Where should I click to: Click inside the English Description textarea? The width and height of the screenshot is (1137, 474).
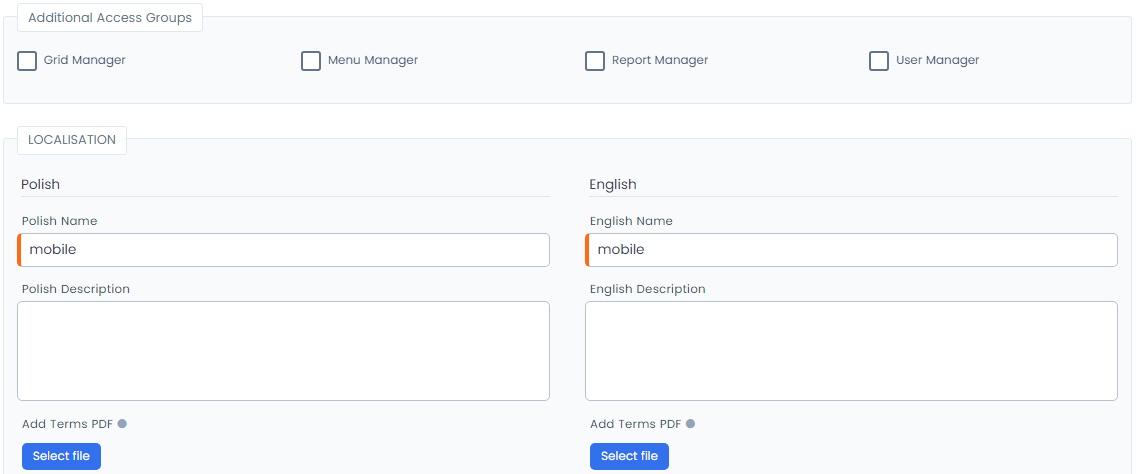[x=852, y=351]
